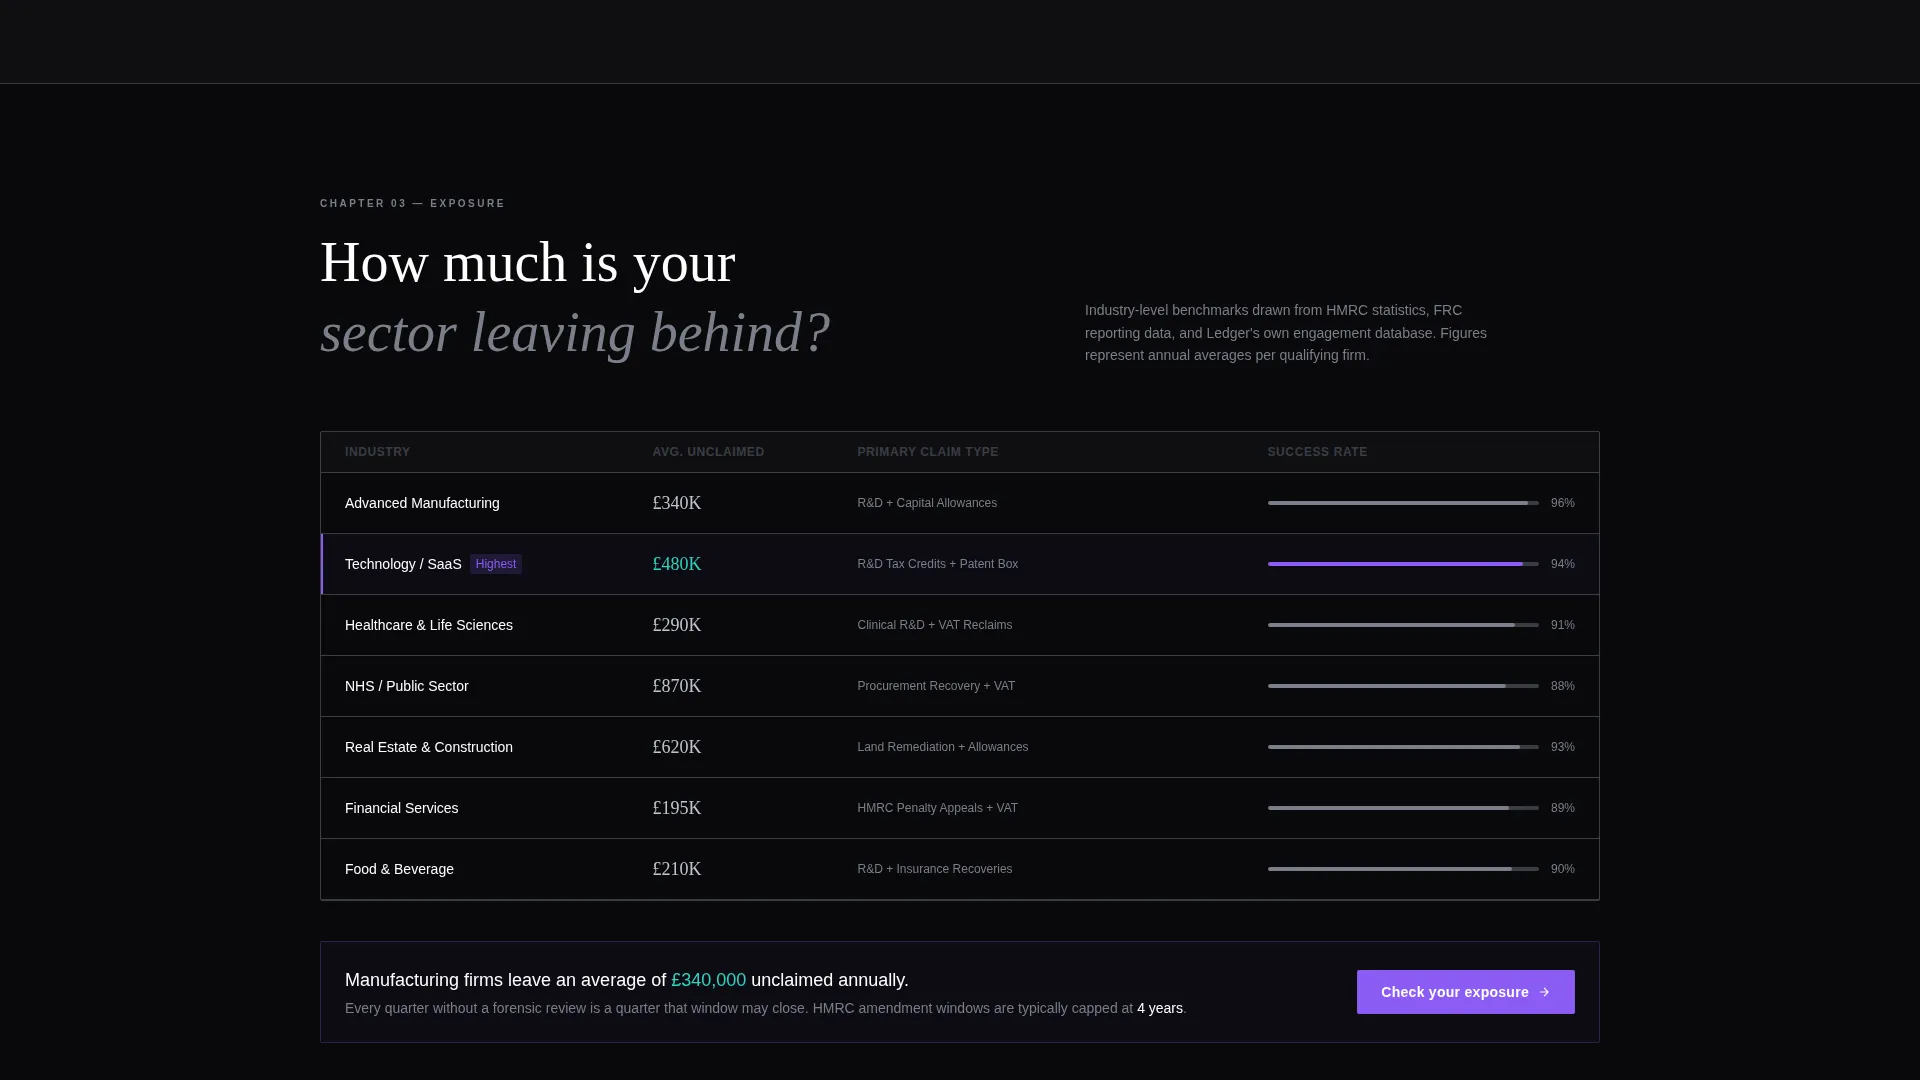Screen dimensions: 1920x1080
Task: Select the Advanced Manufacturing row
Action: click(x=960, y=503)
